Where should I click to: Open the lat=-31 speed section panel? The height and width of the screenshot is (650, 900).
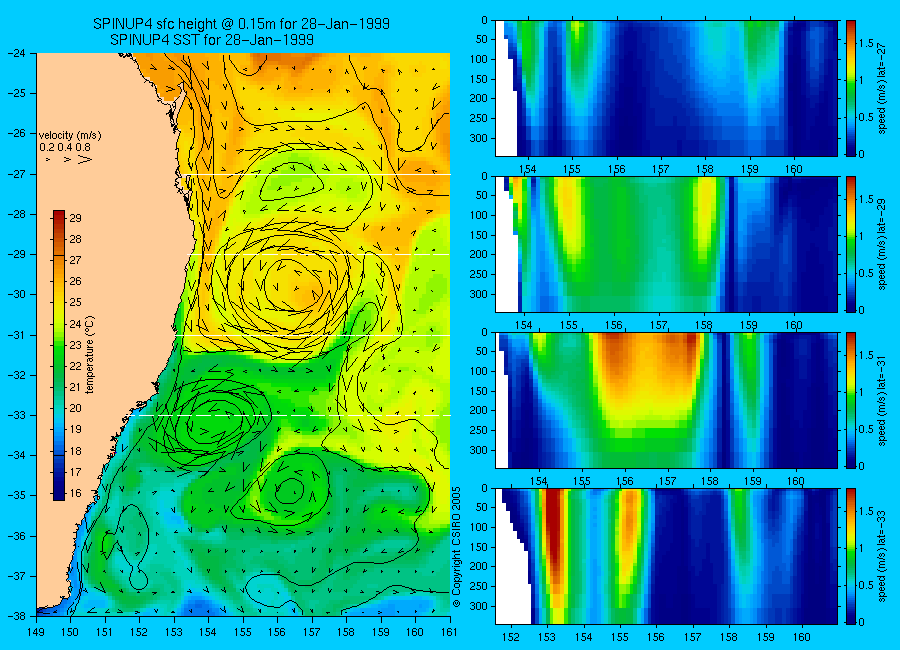pyautogui.click(x=666, y=400)
